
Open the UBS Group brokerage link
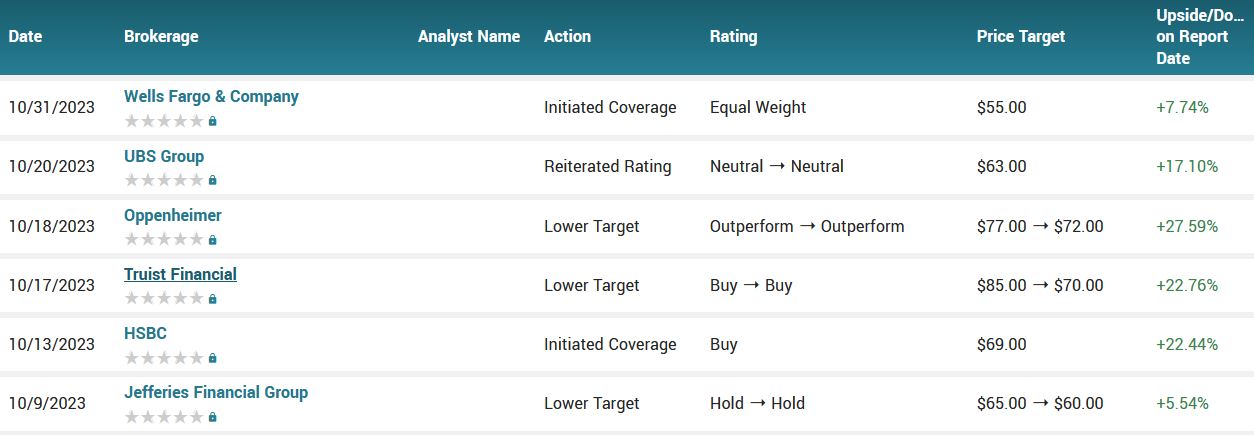164,156
